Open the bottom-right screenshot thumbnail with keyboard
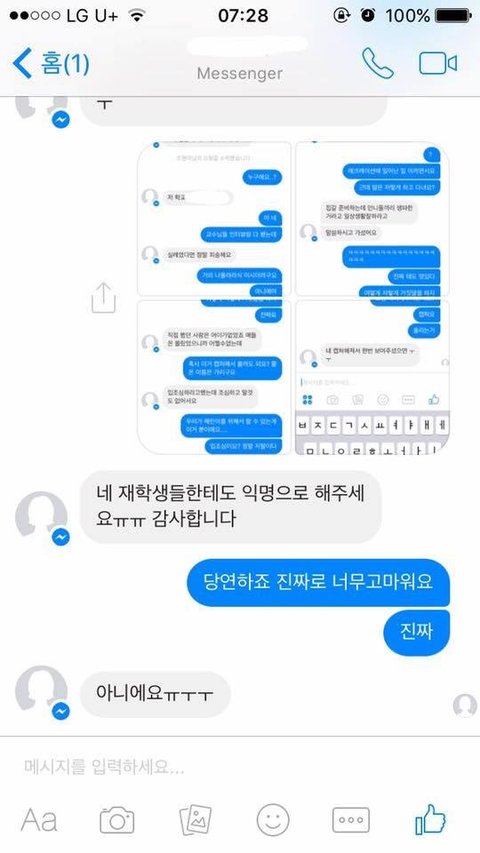The width and height of the screenshot is (480, 853). [372, 377]
